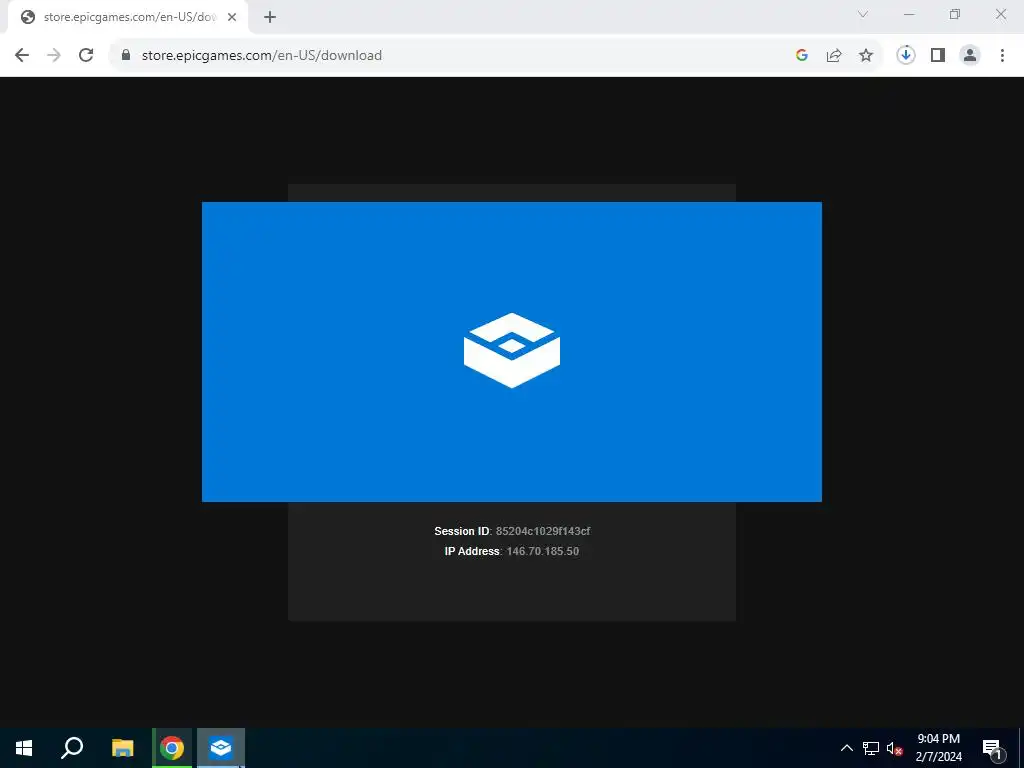Click the Windows Sandbox logo in blue panel

coord(512,351)
